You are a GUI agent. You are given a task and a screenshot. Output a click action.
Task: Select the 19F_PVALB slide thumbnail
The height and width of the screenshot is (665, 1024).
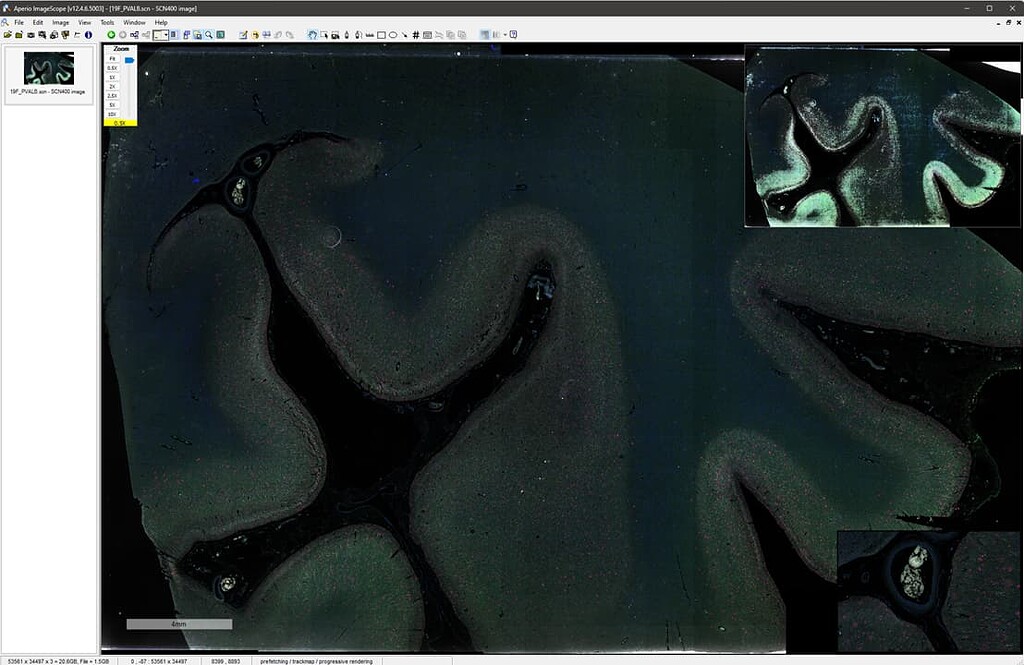coord(48,70)
